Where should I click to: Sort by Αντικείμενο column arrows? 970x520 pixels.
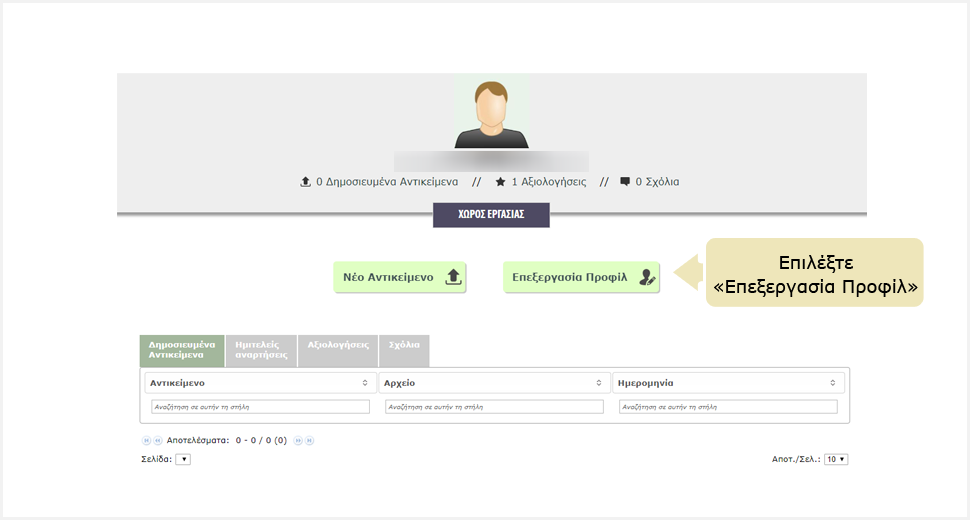pyautogui.click(x=365, y=383)
